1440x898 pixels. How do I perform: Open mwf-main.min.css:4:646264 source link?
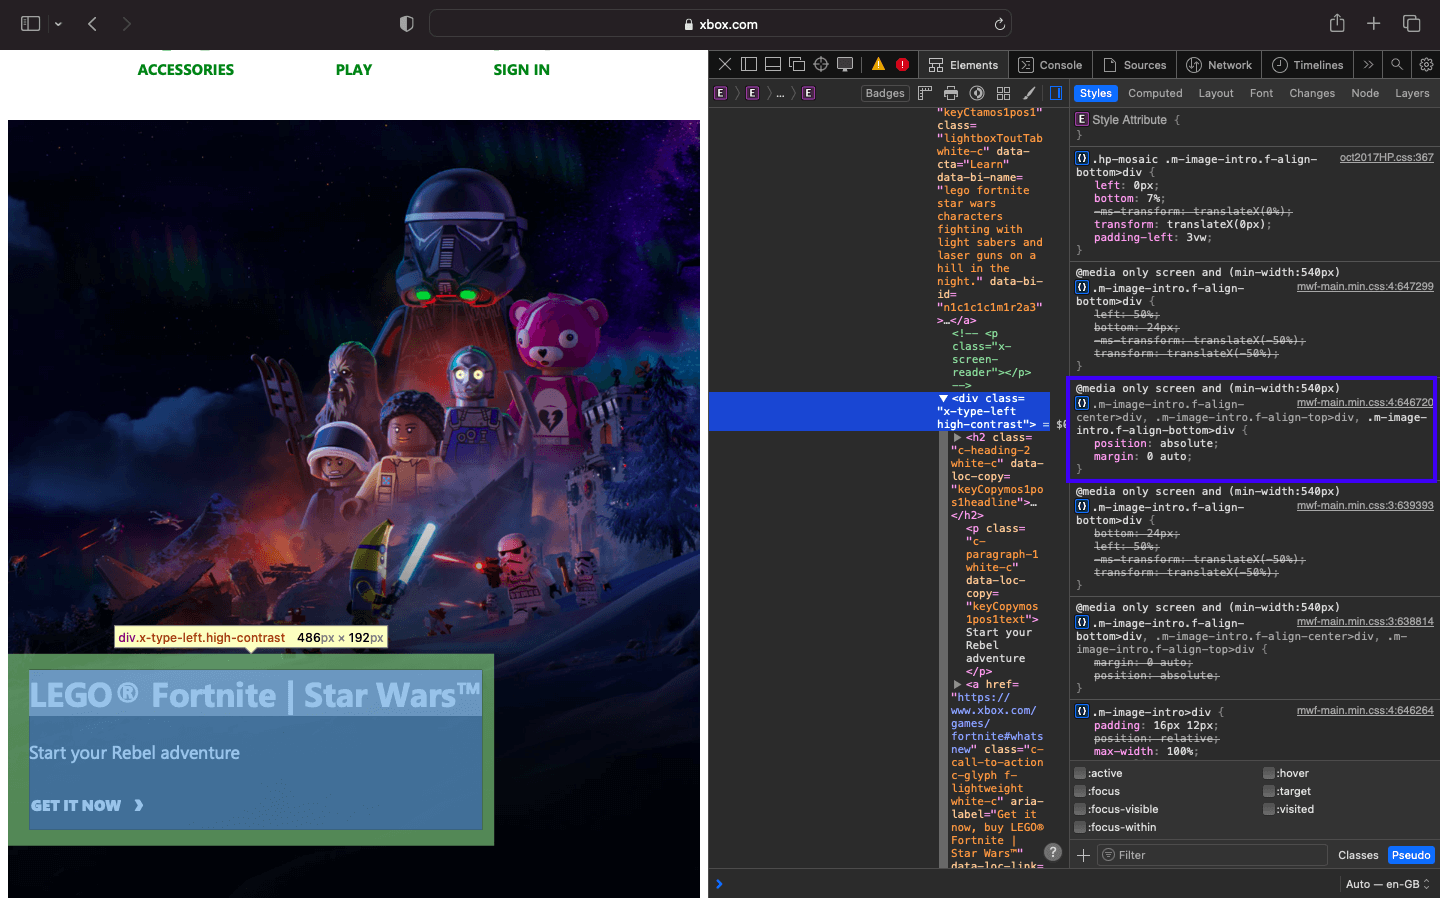click(x=1365, y=711)
